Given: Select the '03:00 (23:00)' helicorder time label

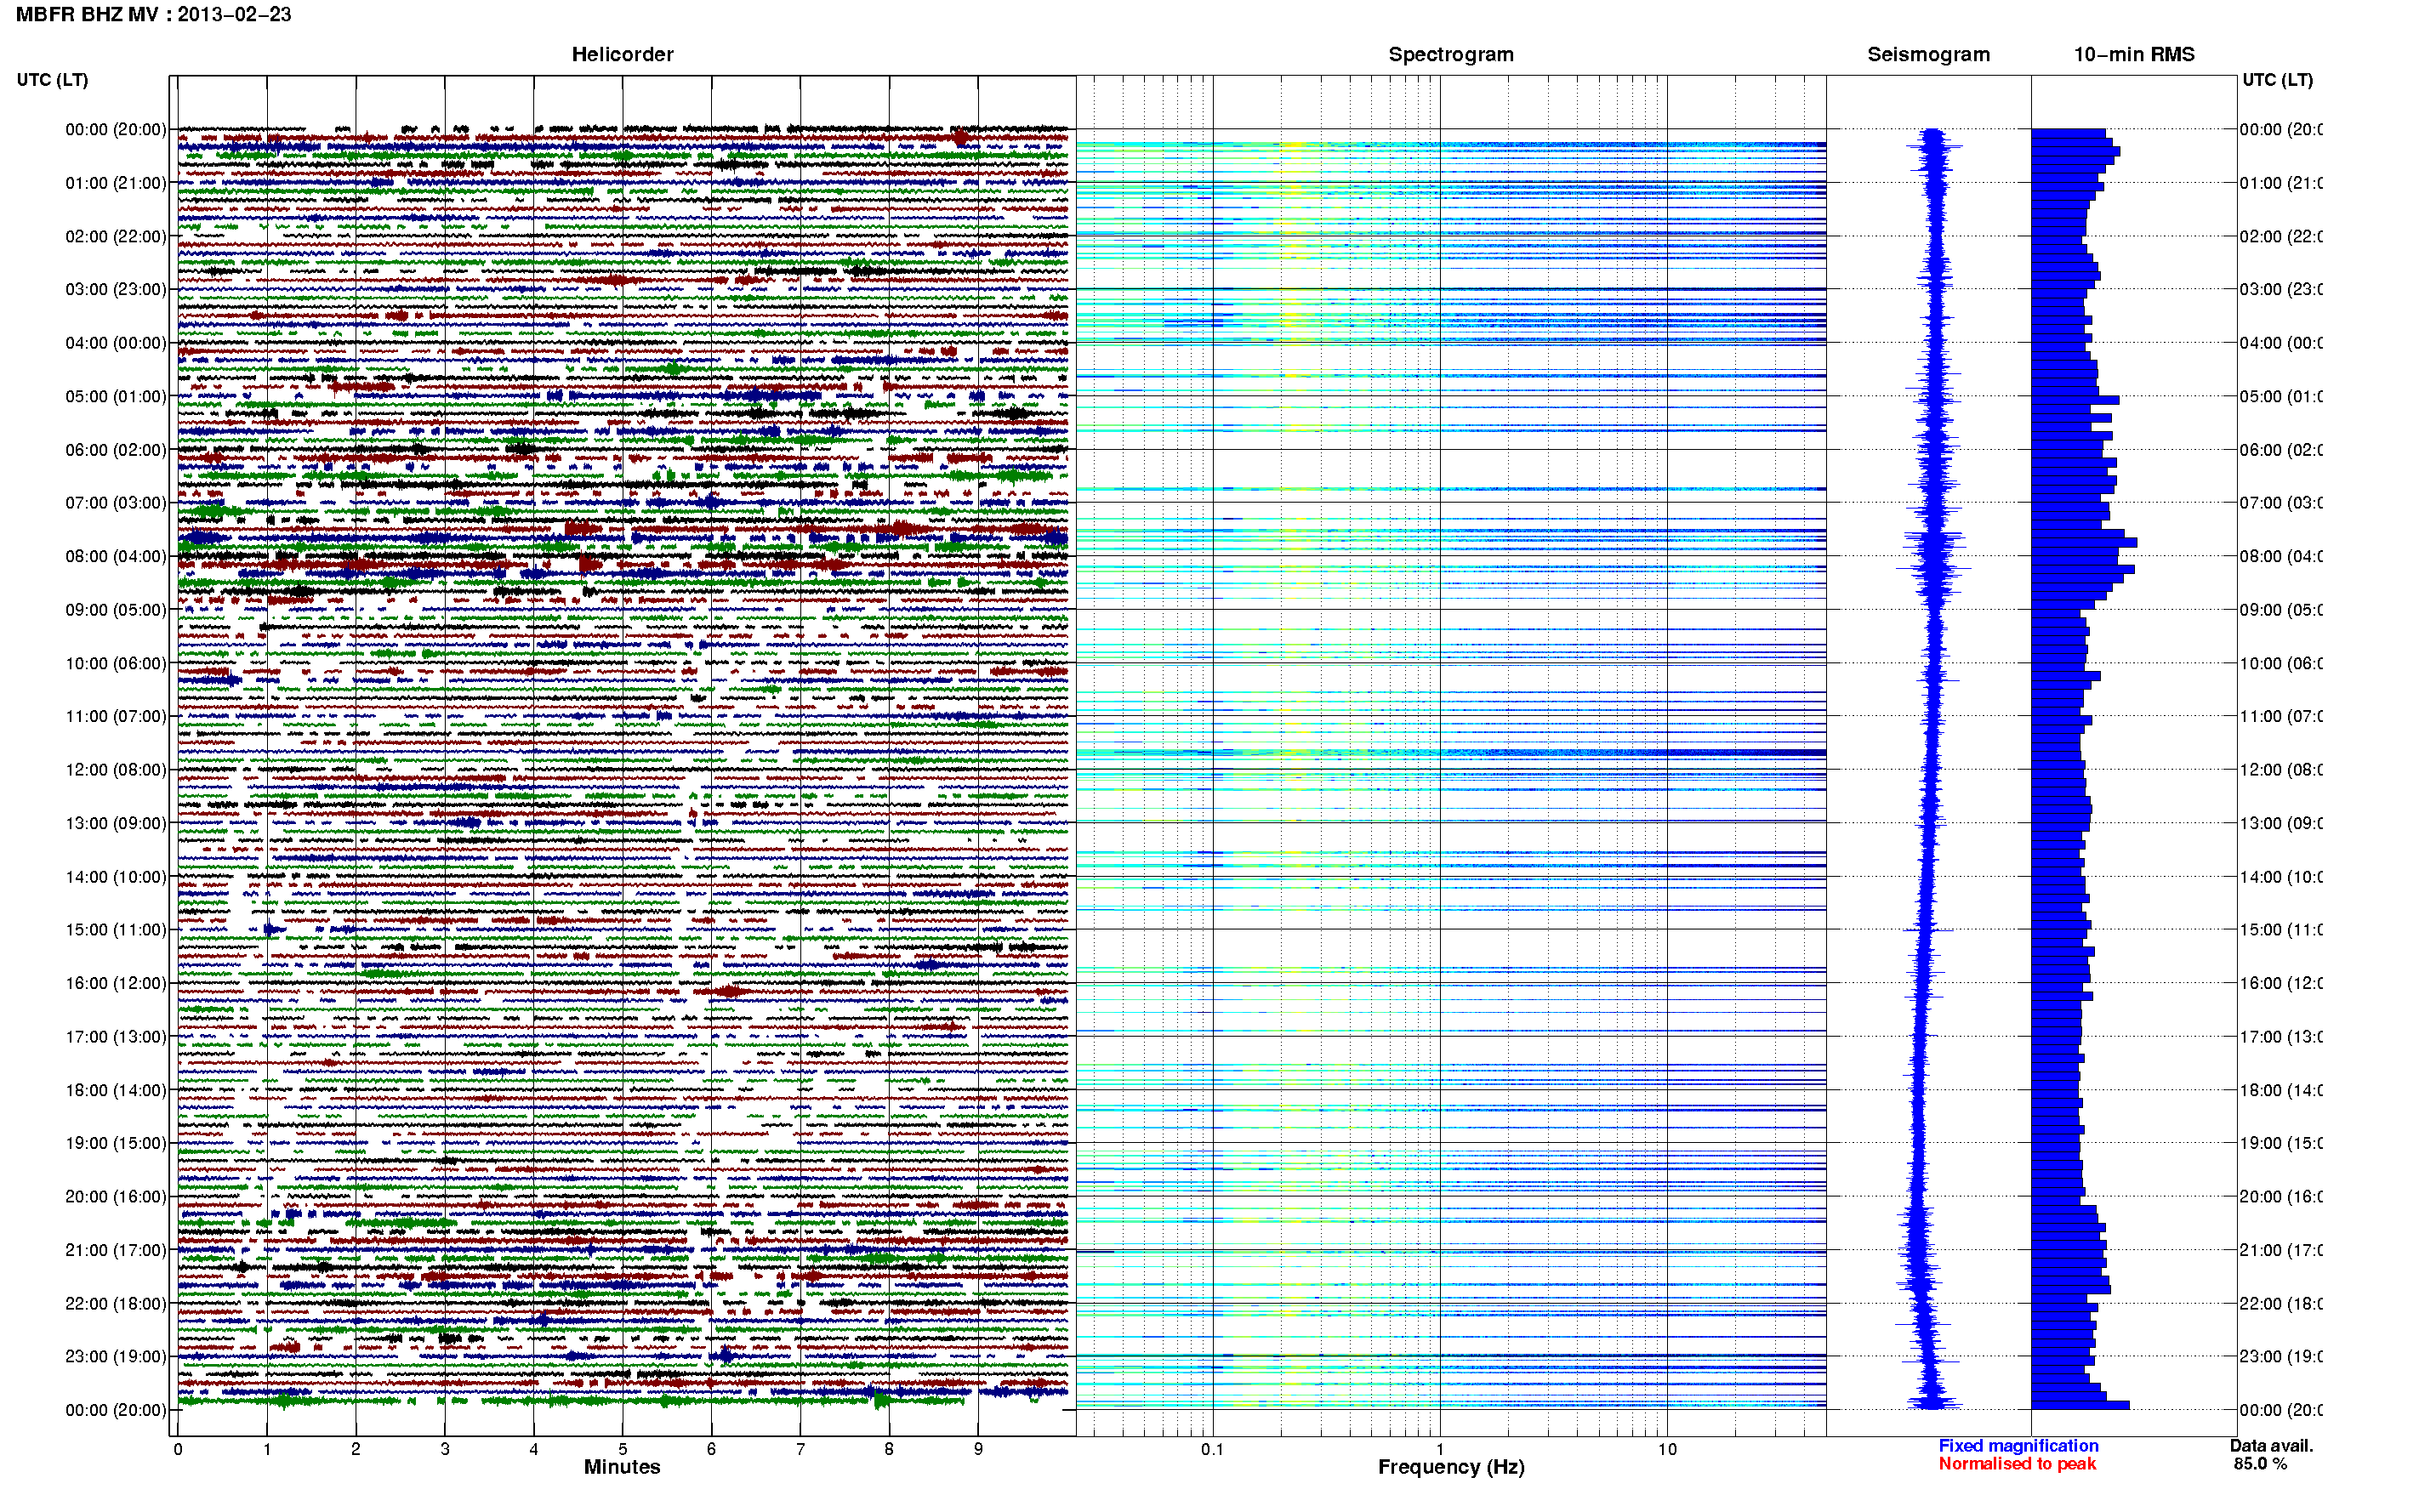Looking at the screenshot, I should 116,290.
